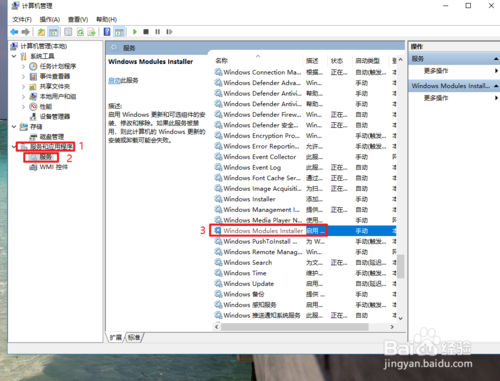Click the Refresh toolbar icon
The image size is (500, 381).
[80, 32]
